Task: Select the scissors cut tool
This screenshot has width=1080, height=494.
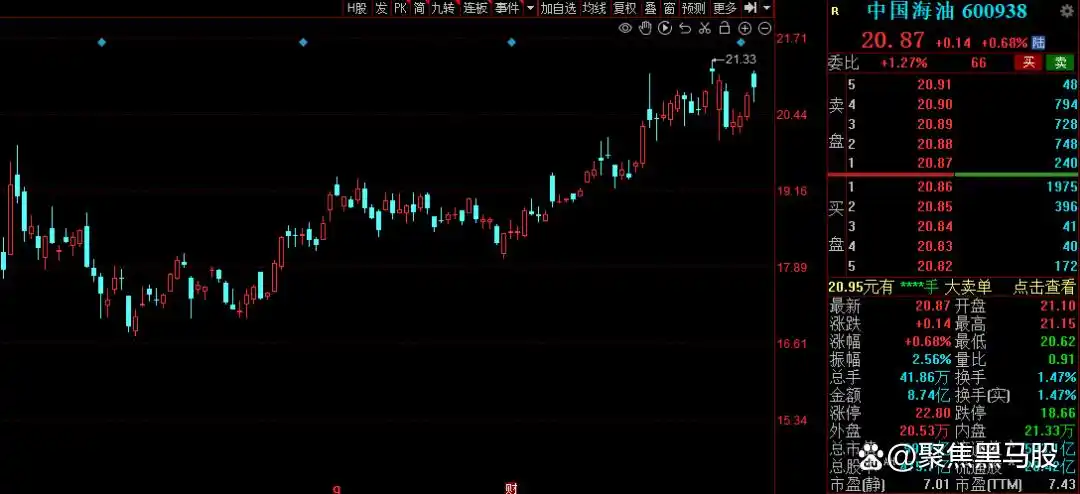Action: [704, 28]
